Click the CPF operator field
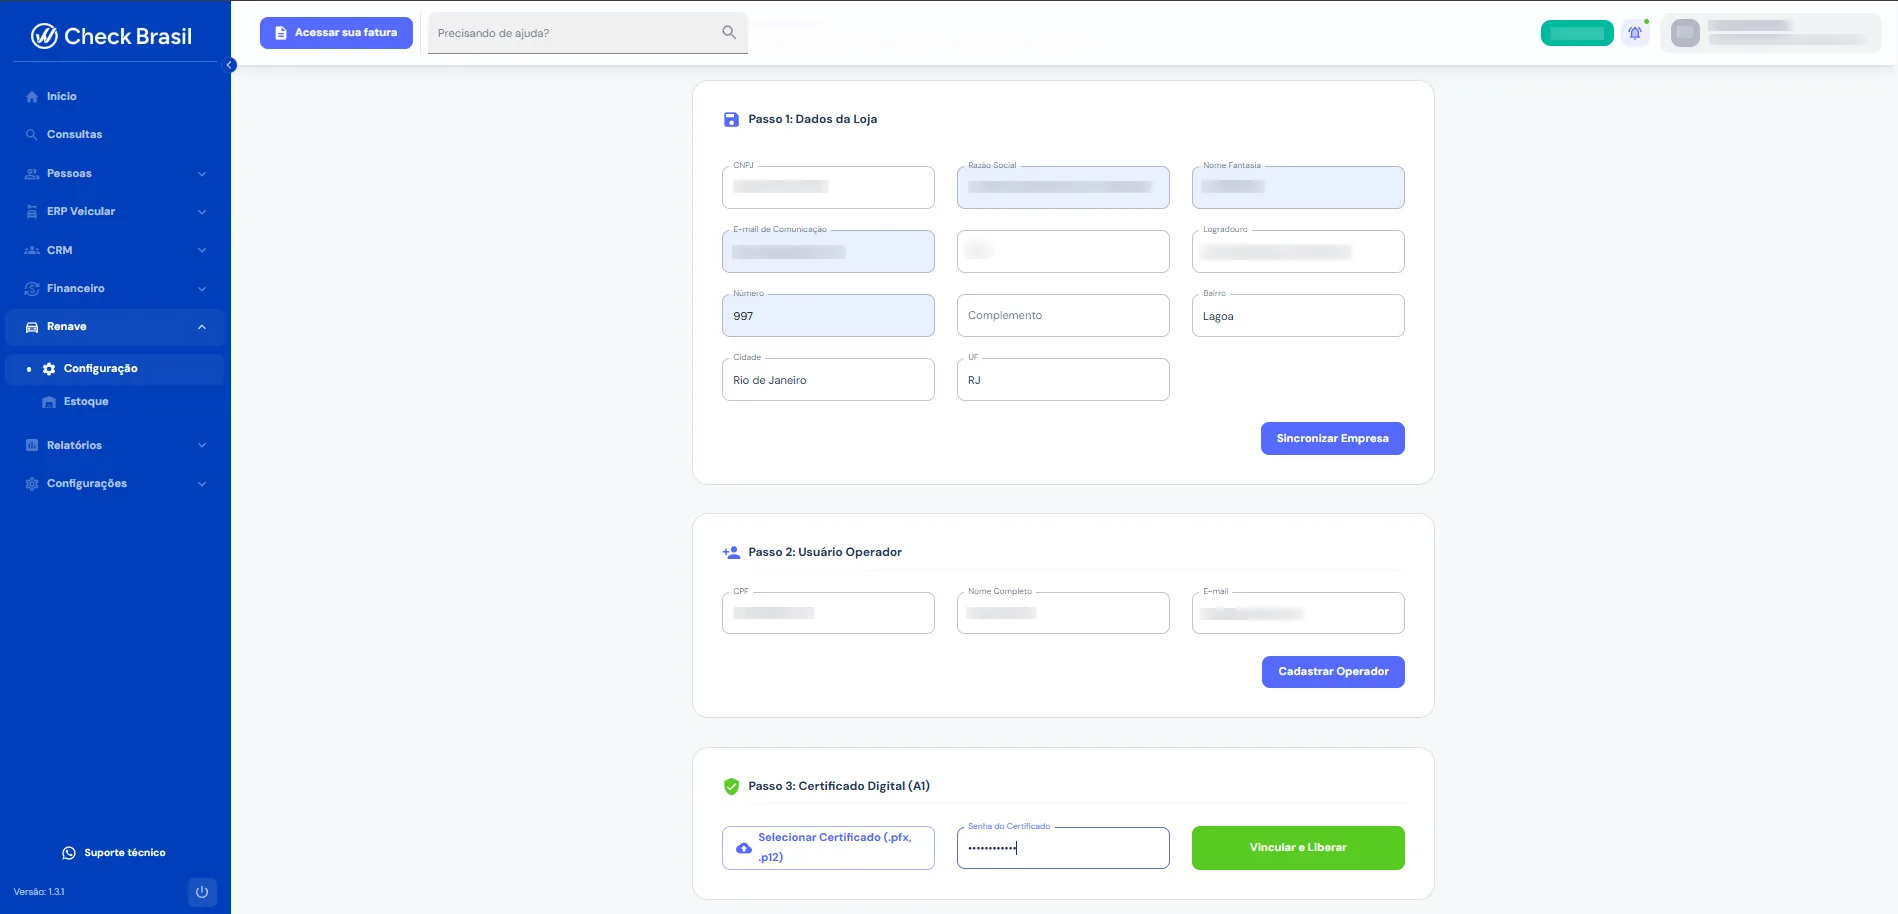This screenshot has height=914, width=1898. tap(828, 613)
